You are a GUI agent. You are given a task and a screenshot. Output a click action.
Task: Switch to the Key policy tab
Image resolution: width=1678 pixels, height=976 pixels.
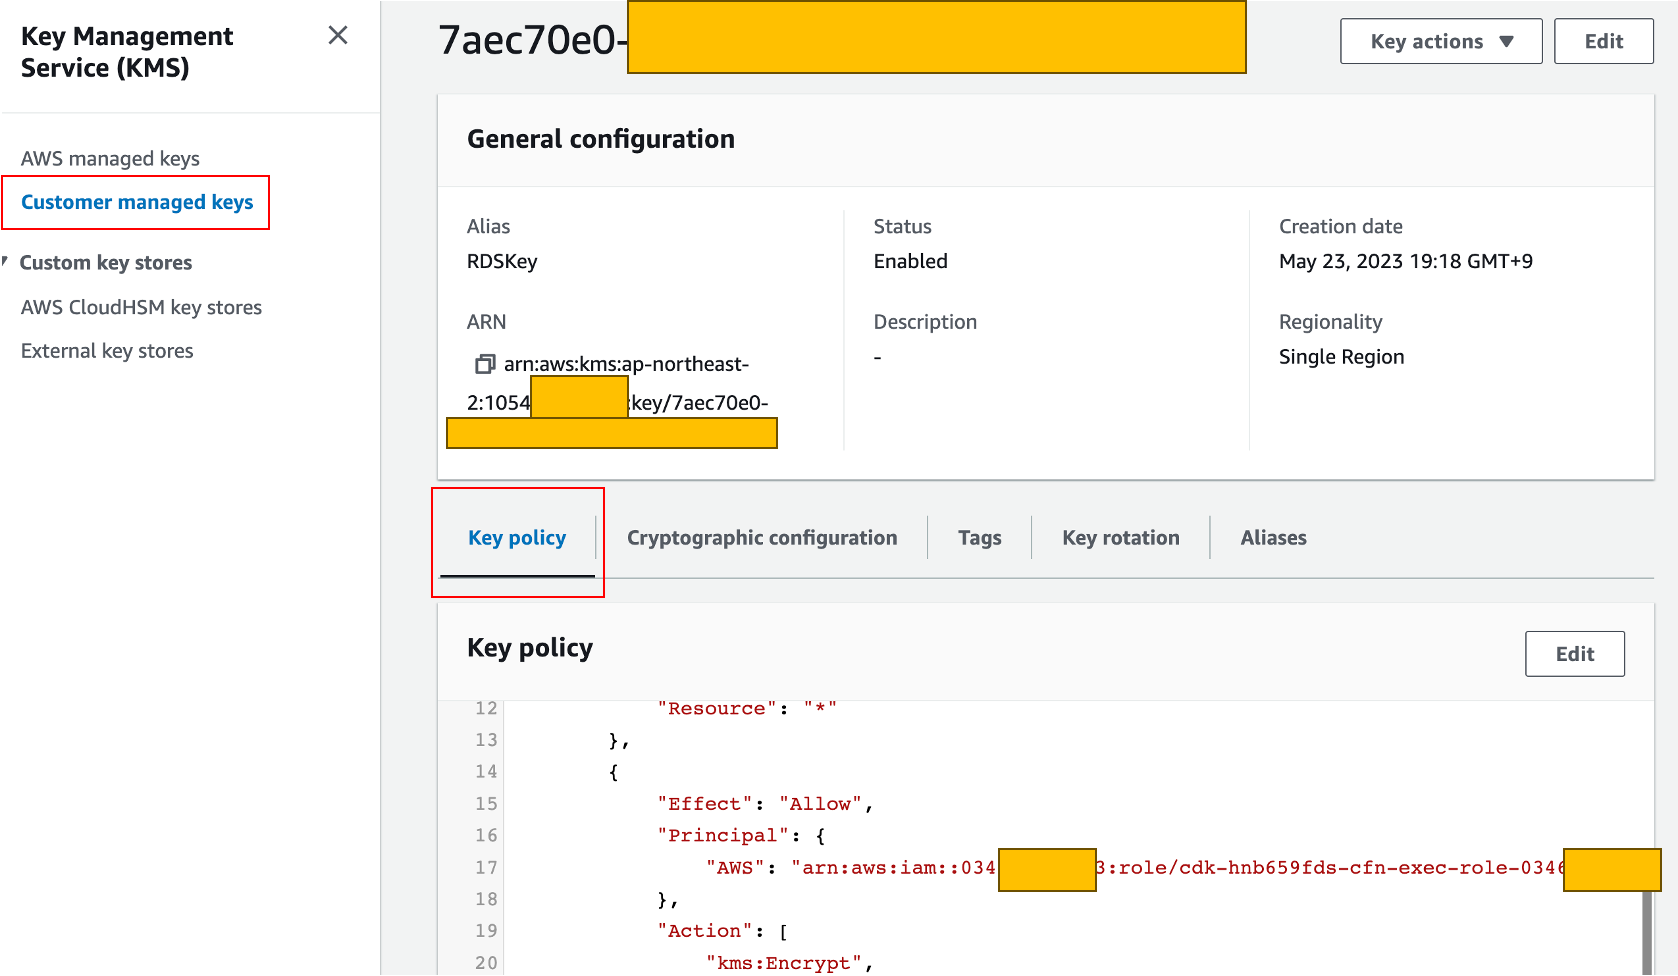point(517,538)
